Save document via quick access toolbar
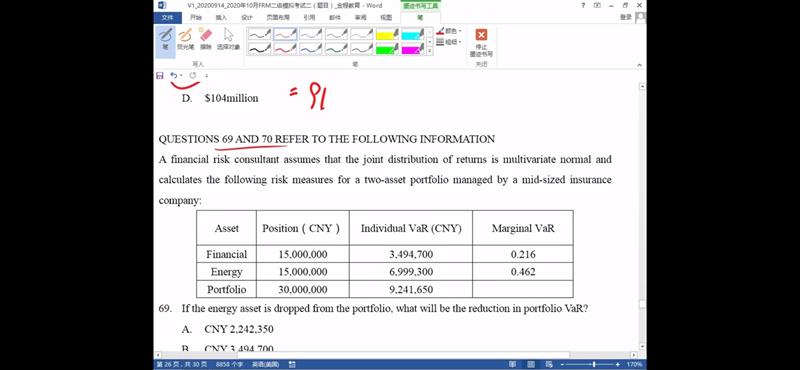The height and width of the screenshot is (370, 800). click(160, 76)
